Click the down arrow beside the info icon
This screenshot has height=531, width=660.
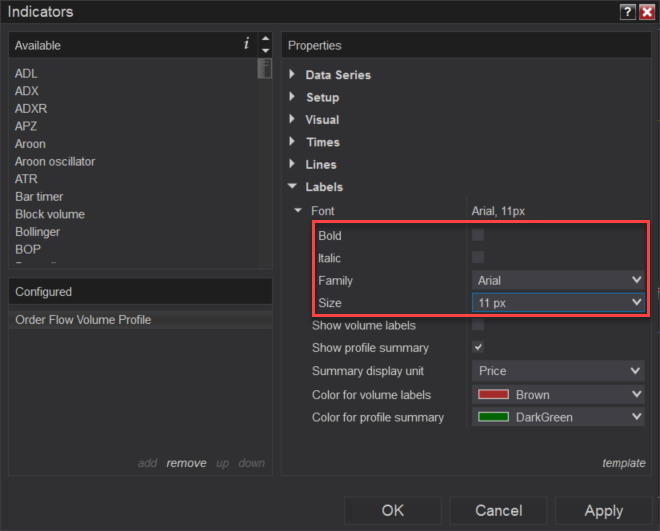tap(265, 50)
